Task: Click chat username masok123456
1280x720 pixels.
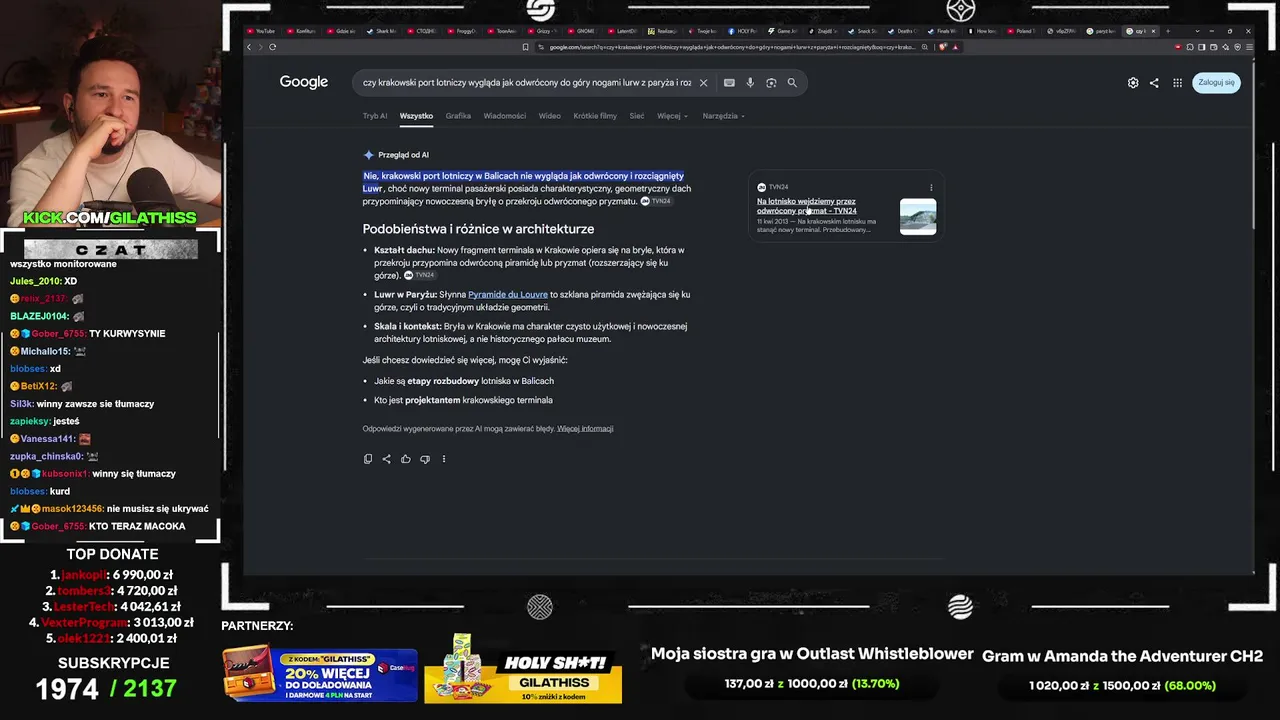Action: tap(72, 509)
